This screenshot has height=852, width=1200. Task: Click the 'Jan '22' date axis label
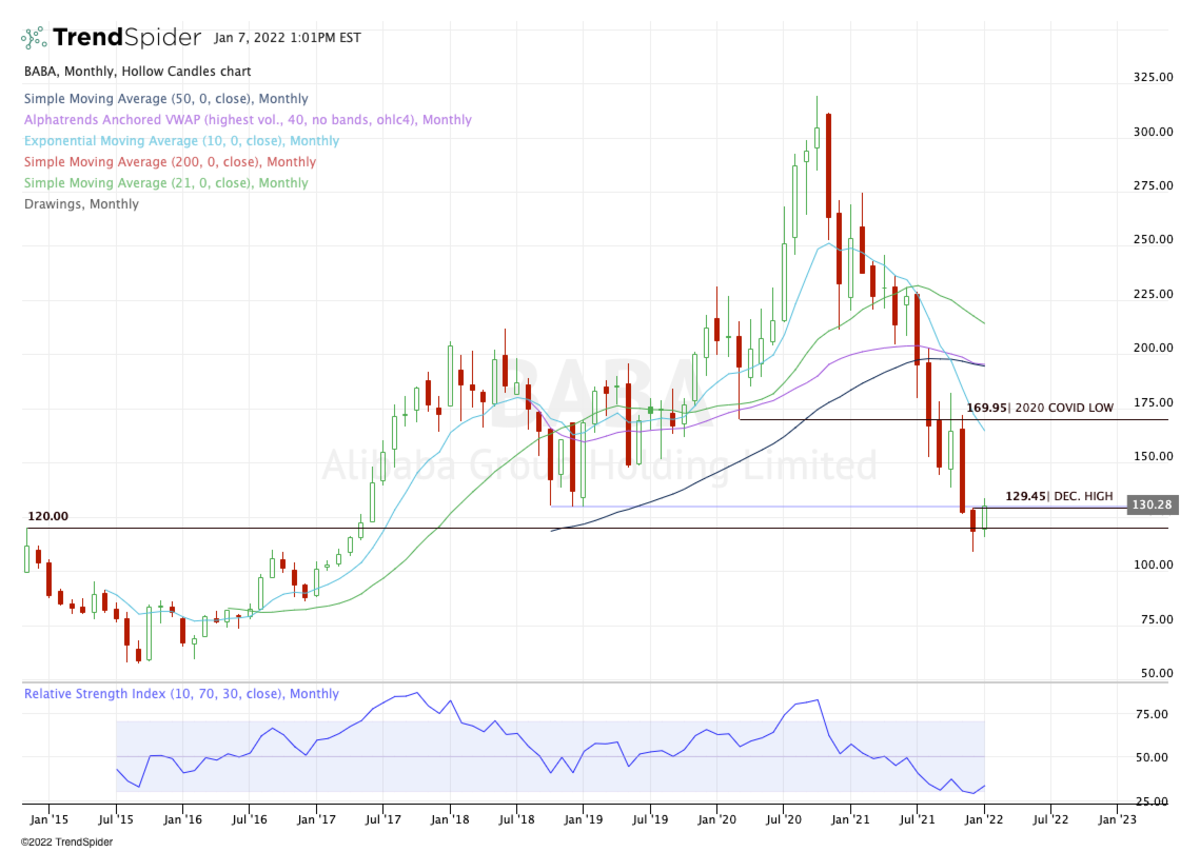(x=983, y=819)
